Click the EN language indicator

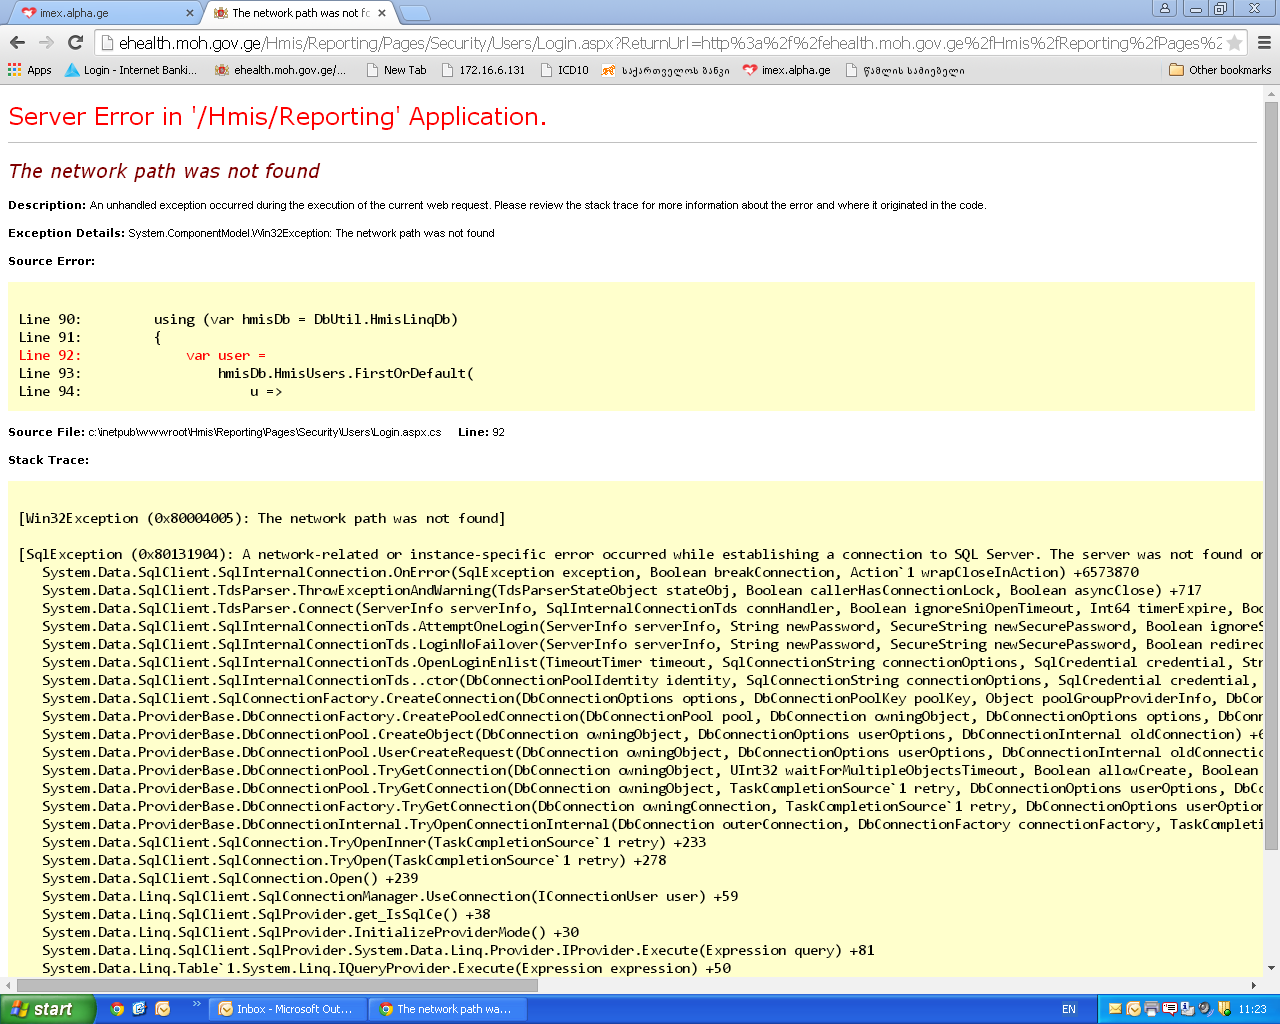(x=1068, y=1009)
